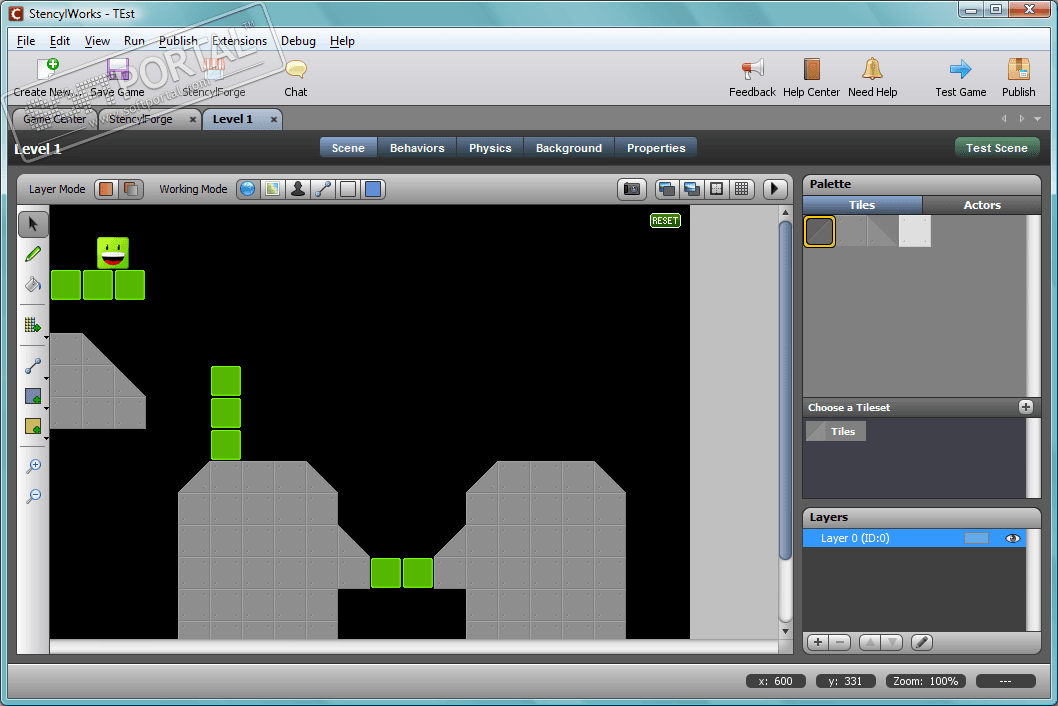
Task: Click the Create New toolbar icon
Action: [x=48, y=69]
